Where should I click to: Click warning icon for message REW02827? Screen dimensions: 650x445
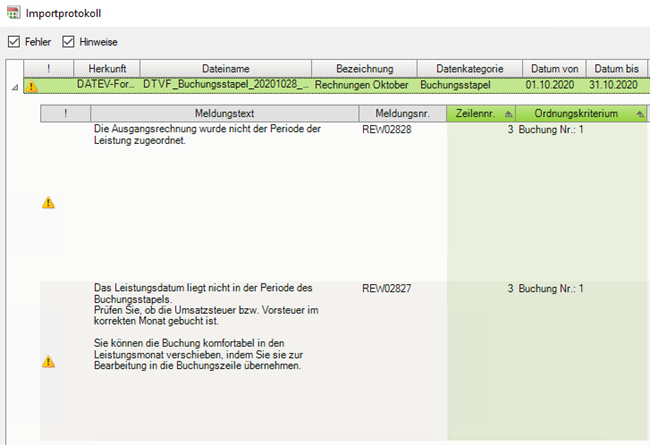click(x=48, y=362)
